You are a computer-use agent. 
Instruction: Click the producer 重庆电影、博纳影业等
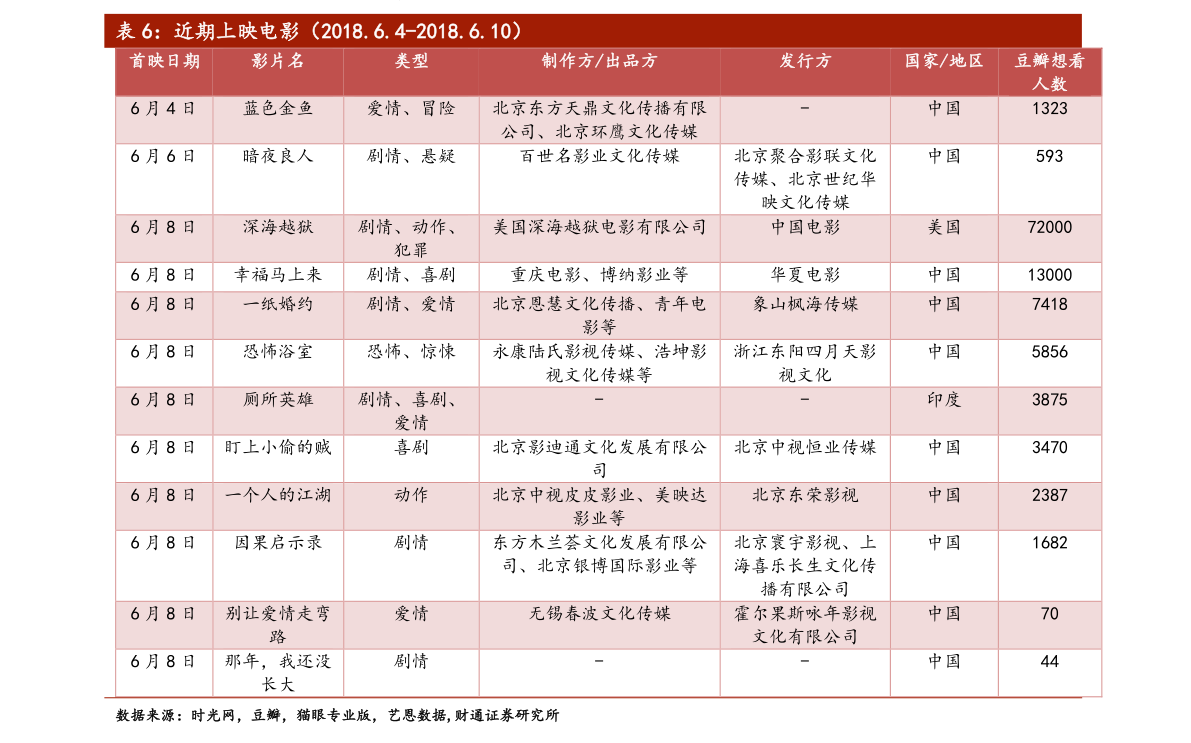(x=599, y=275)
